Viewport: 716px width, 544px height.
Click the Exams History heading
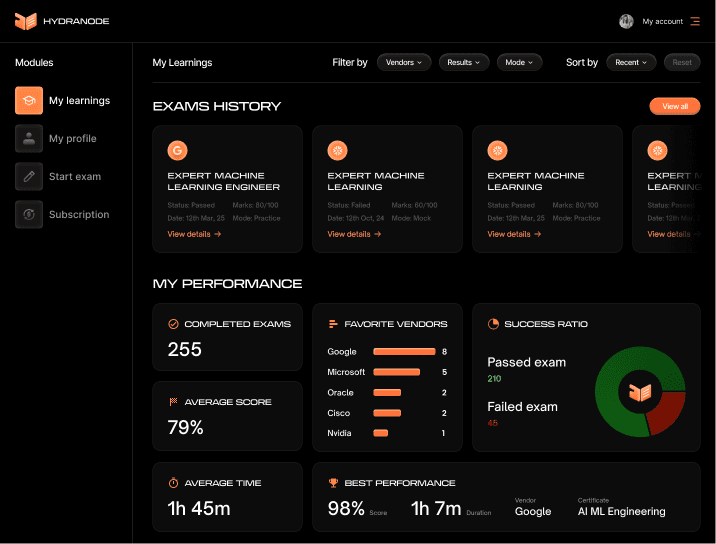pyautogui.click(x=216, y=106)
